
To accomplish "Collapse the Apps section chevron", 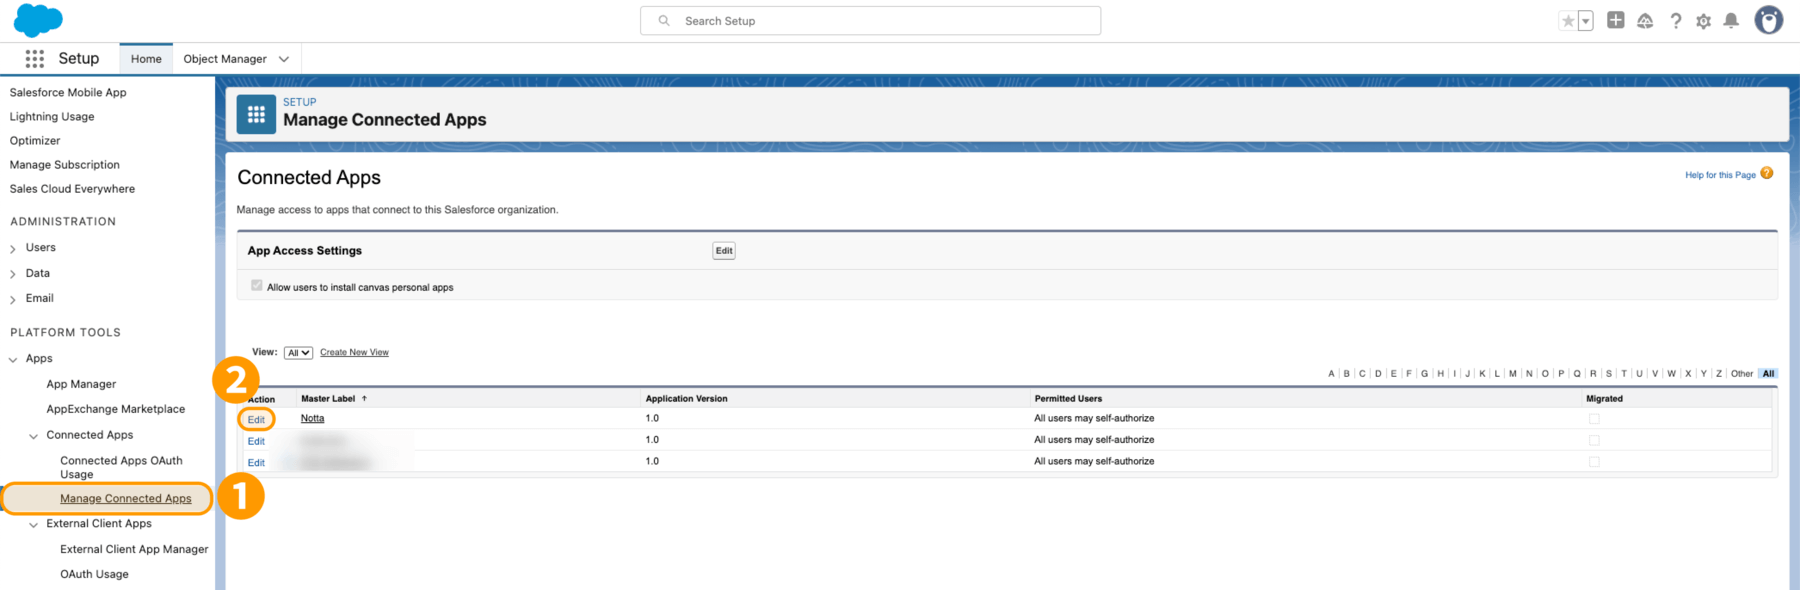I will (13, 359).
